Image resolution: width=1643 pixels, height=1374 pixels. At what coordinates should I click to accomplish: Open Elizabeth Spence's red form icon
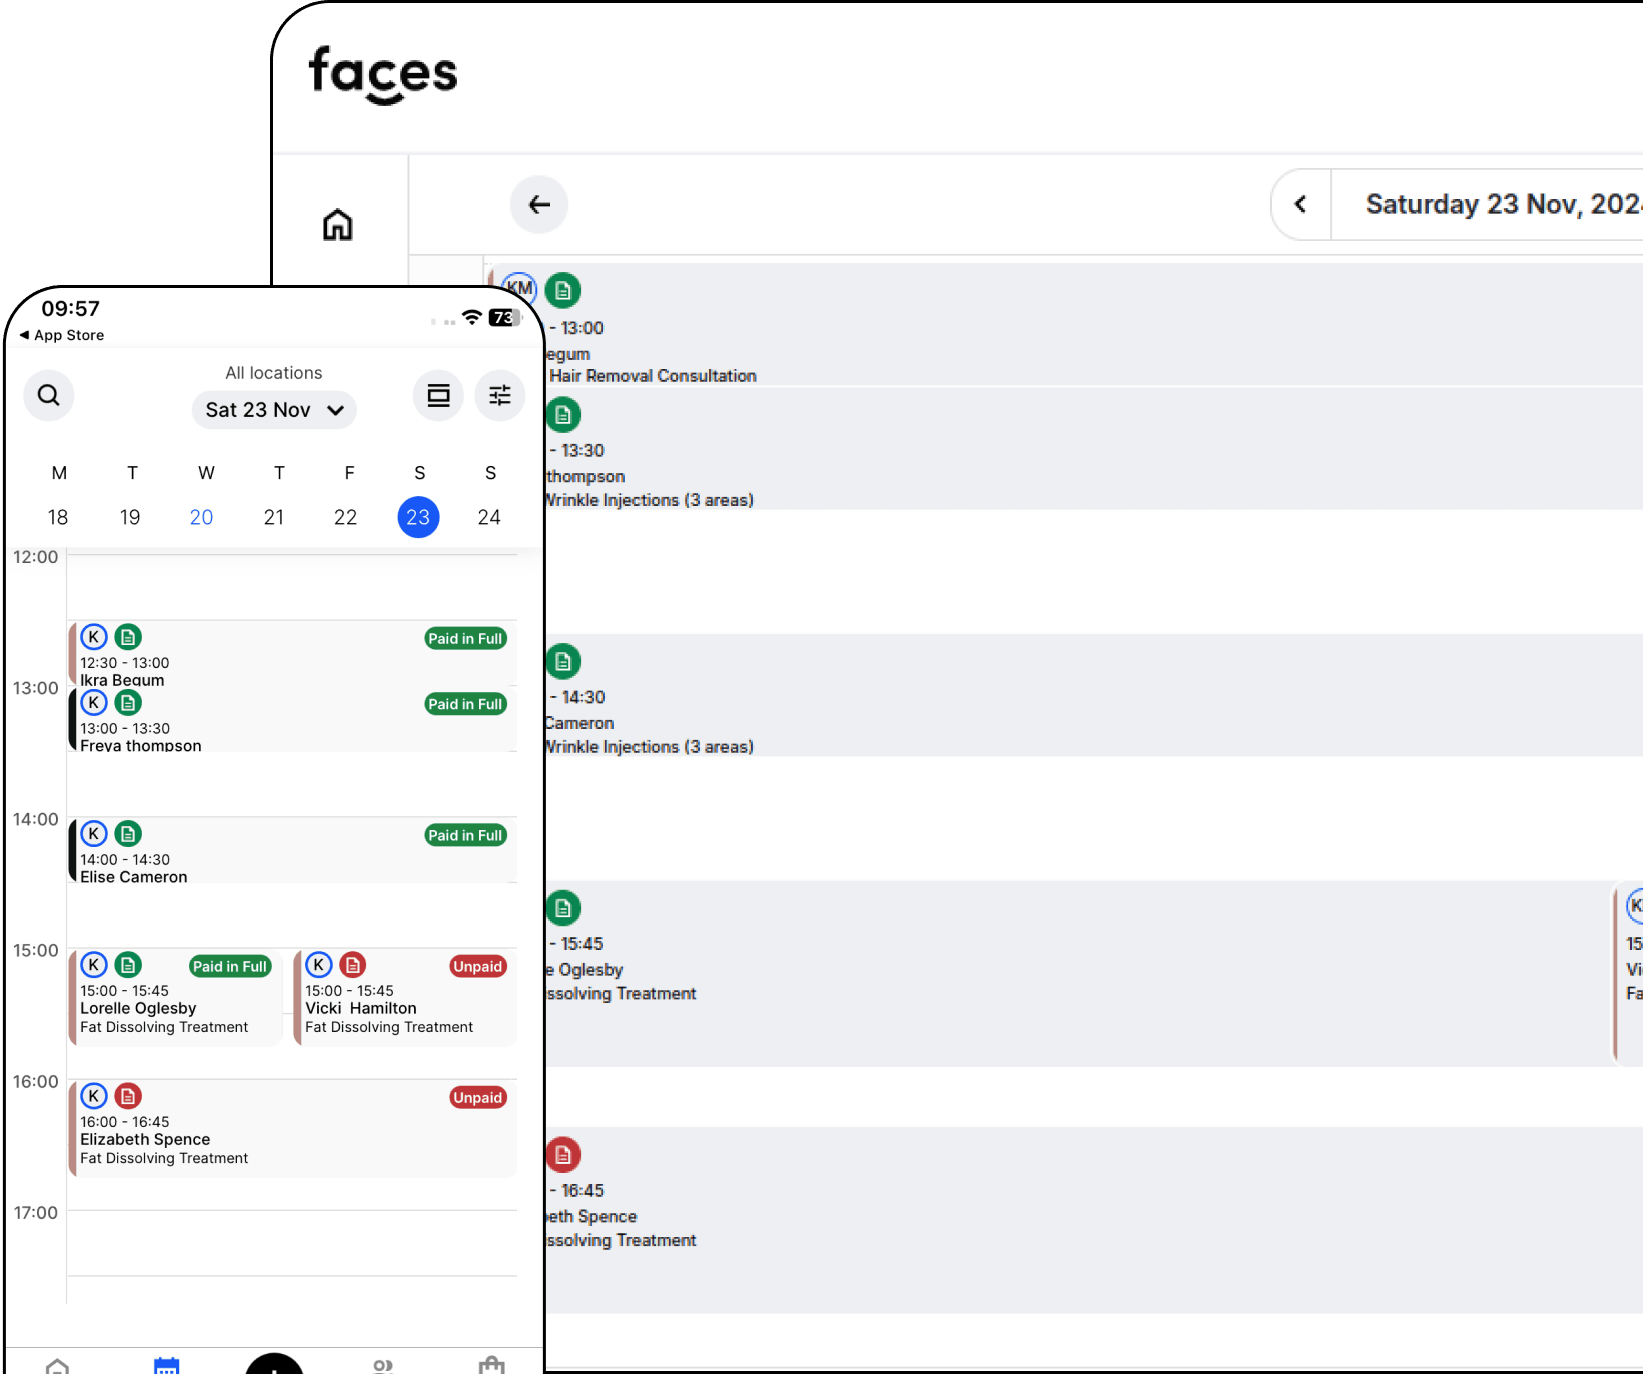pos(128,1096)
